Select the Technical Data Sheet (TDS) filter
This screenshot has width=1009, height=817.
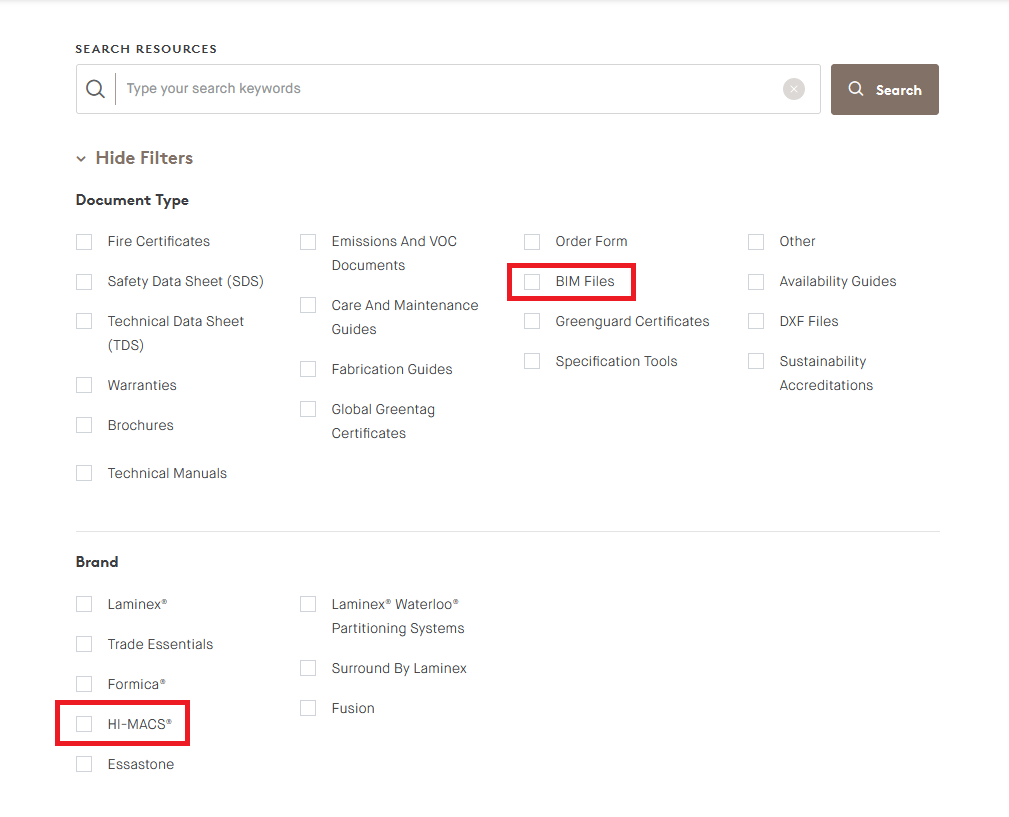[84, 321]
